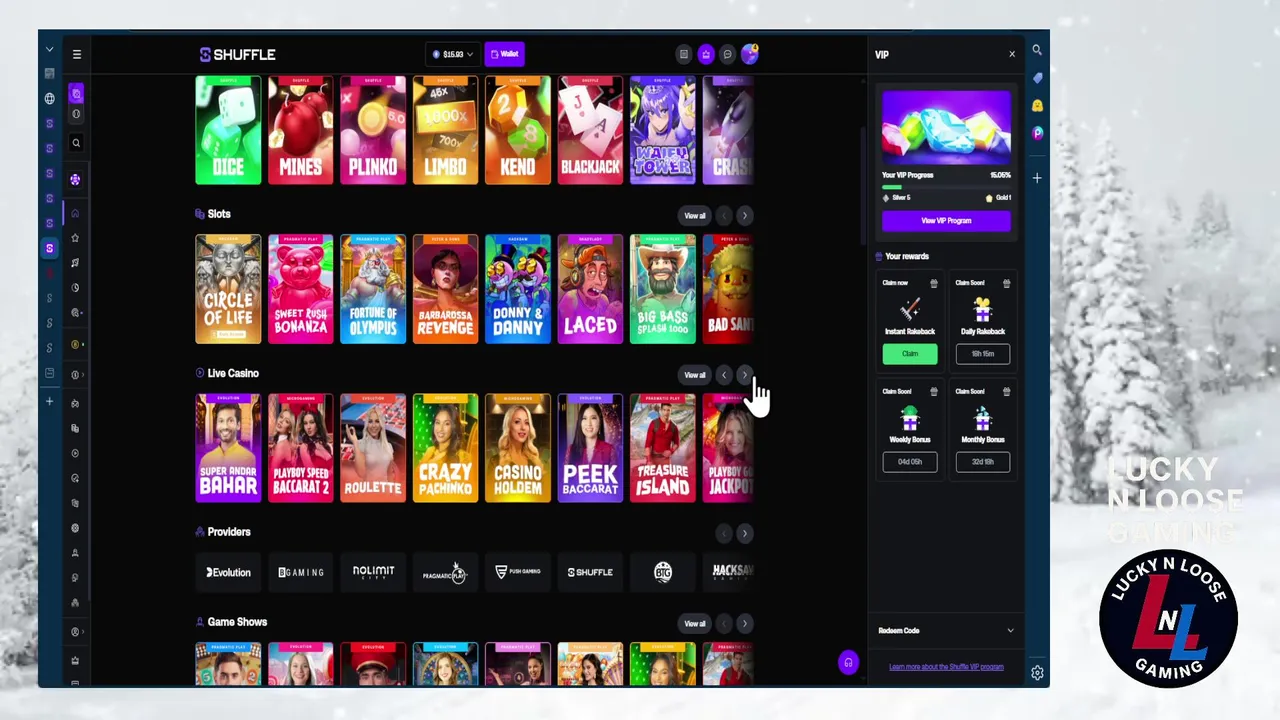Screen dimensions: 1280x720
Task: Show info for Weekly Bonus reward
Action: click(934, 391)
